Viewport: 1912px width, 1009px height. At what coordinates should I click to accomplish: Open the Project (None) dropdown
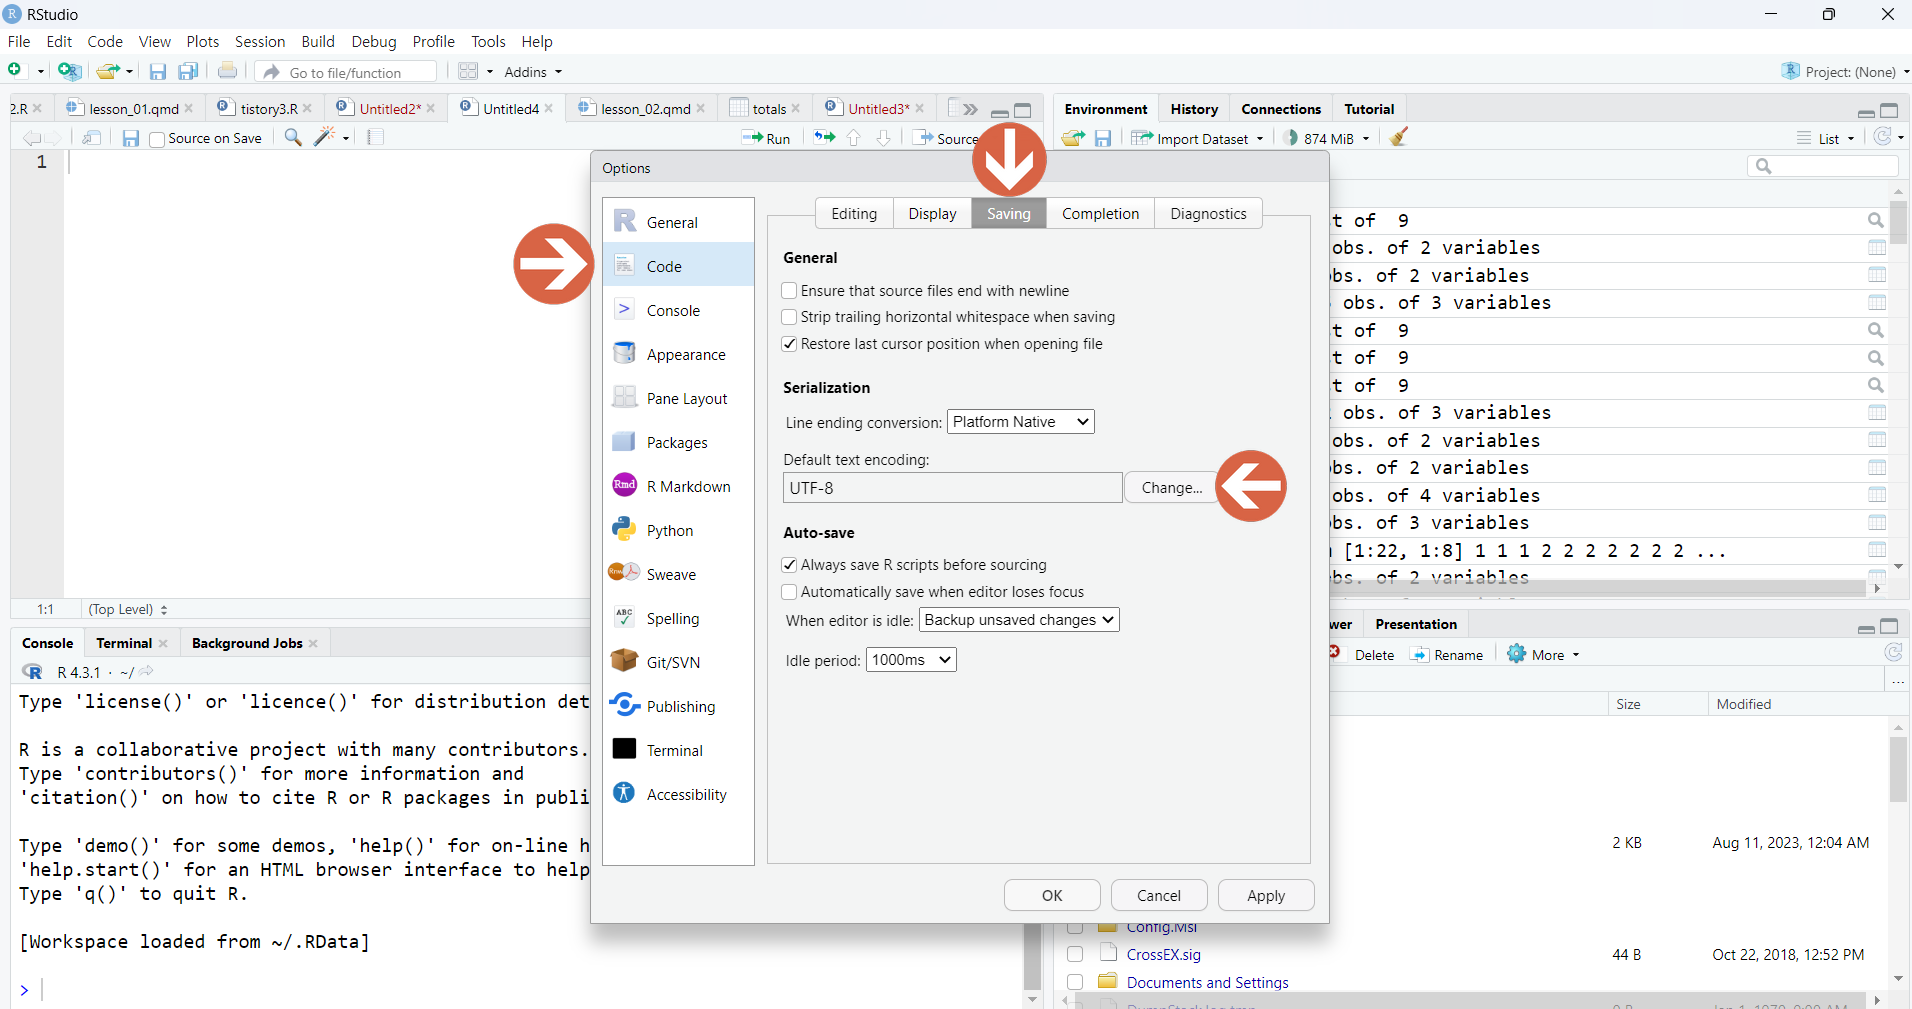click(x=1845, y=72)
